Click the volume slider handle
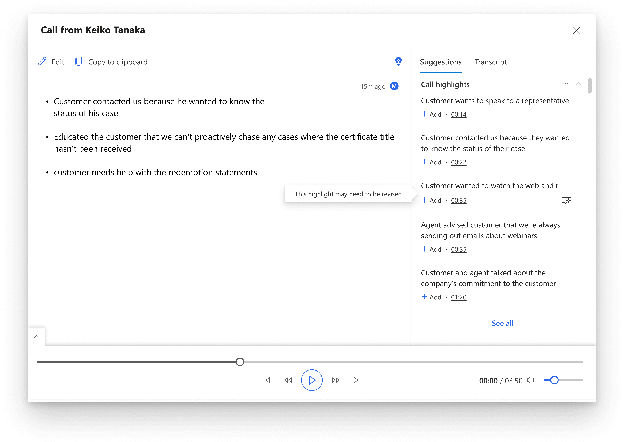 pyautogui.click(x=554, y=380)
